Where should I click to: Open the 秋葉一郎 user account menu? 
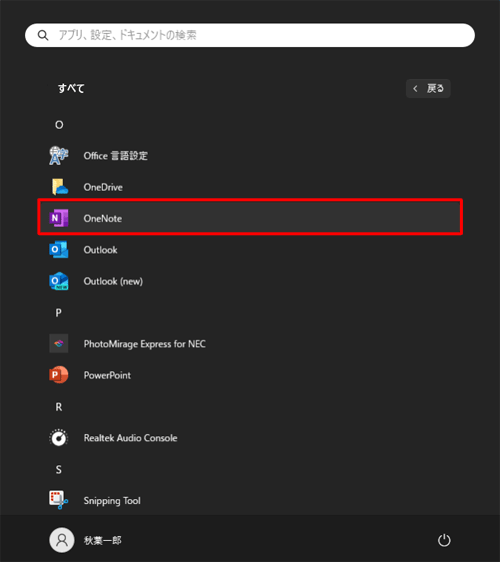tap(85, 540)
